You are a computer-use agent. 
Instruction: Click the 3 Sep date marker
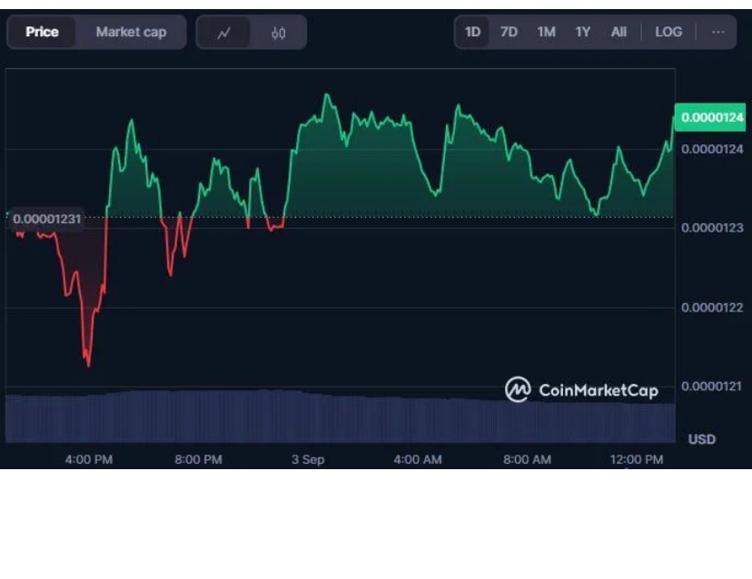[x=307, y=460]
